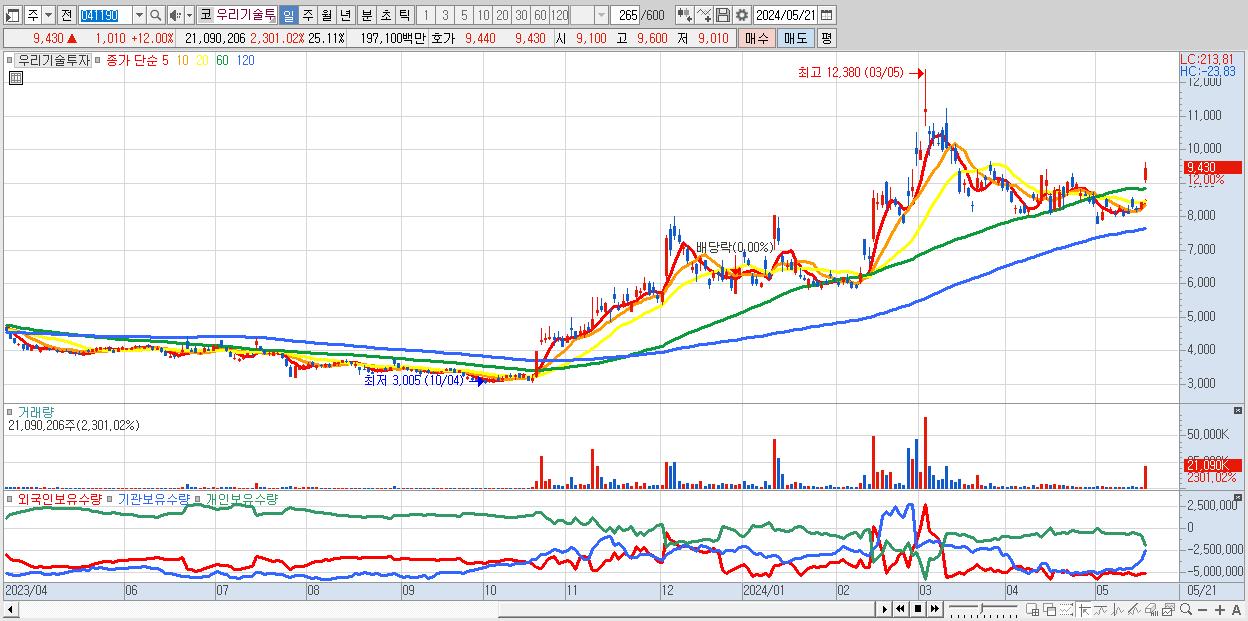Click the 전 market button
Screen dimensions: 1248x621
click(66, 15)
